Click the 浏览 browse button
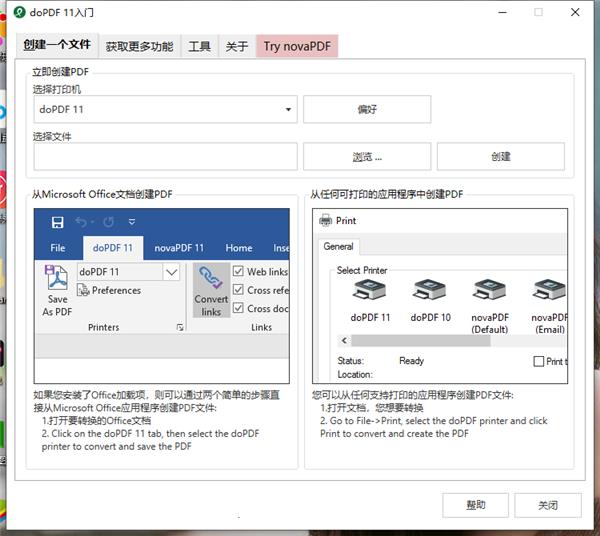This screenshot has height=536, width=600. 367,156
